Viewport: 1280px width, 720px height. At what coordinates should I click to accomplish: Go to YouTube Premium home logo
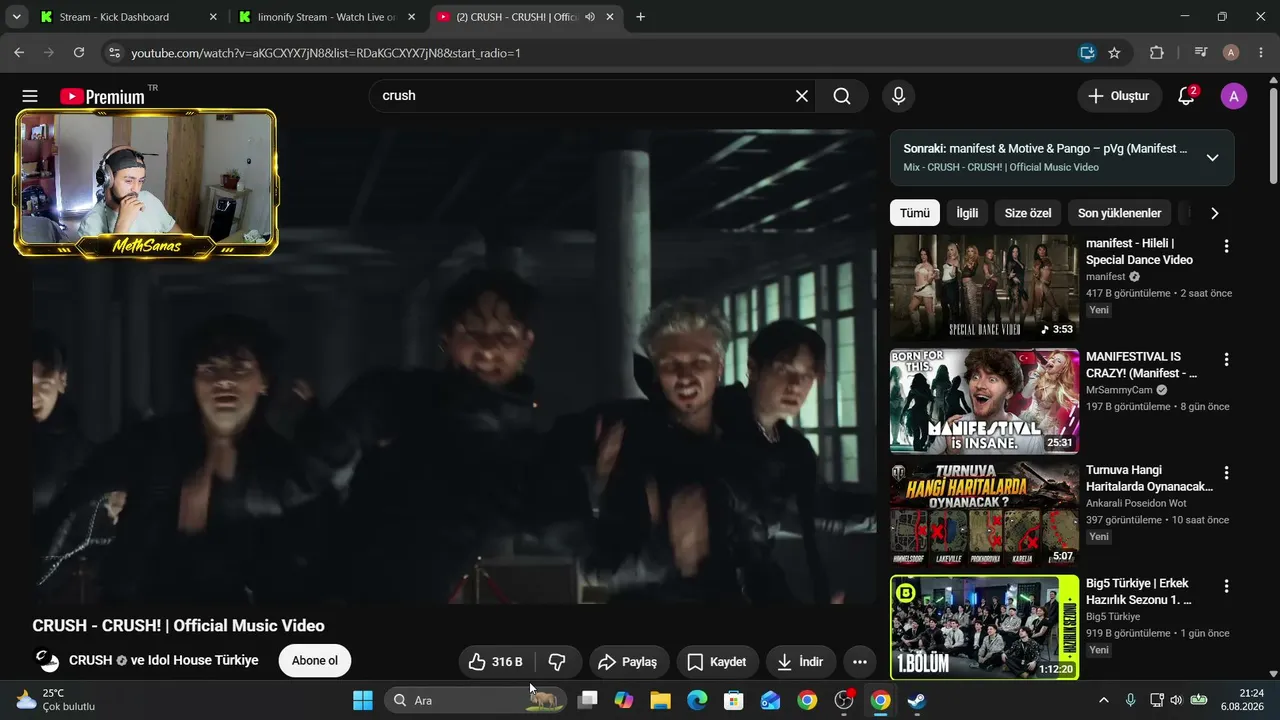(102, 96)
